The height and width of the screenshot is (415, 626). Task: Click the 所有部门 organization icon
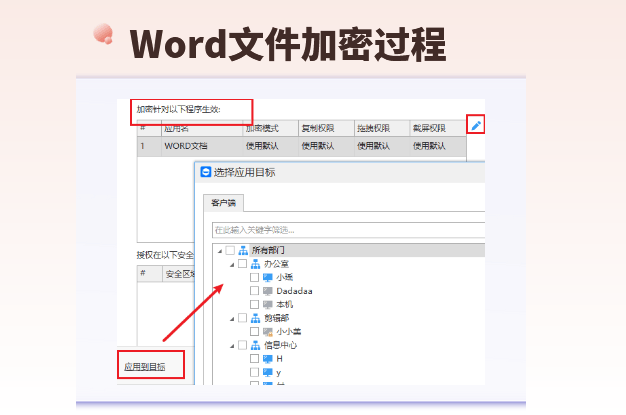coord(243,250)
